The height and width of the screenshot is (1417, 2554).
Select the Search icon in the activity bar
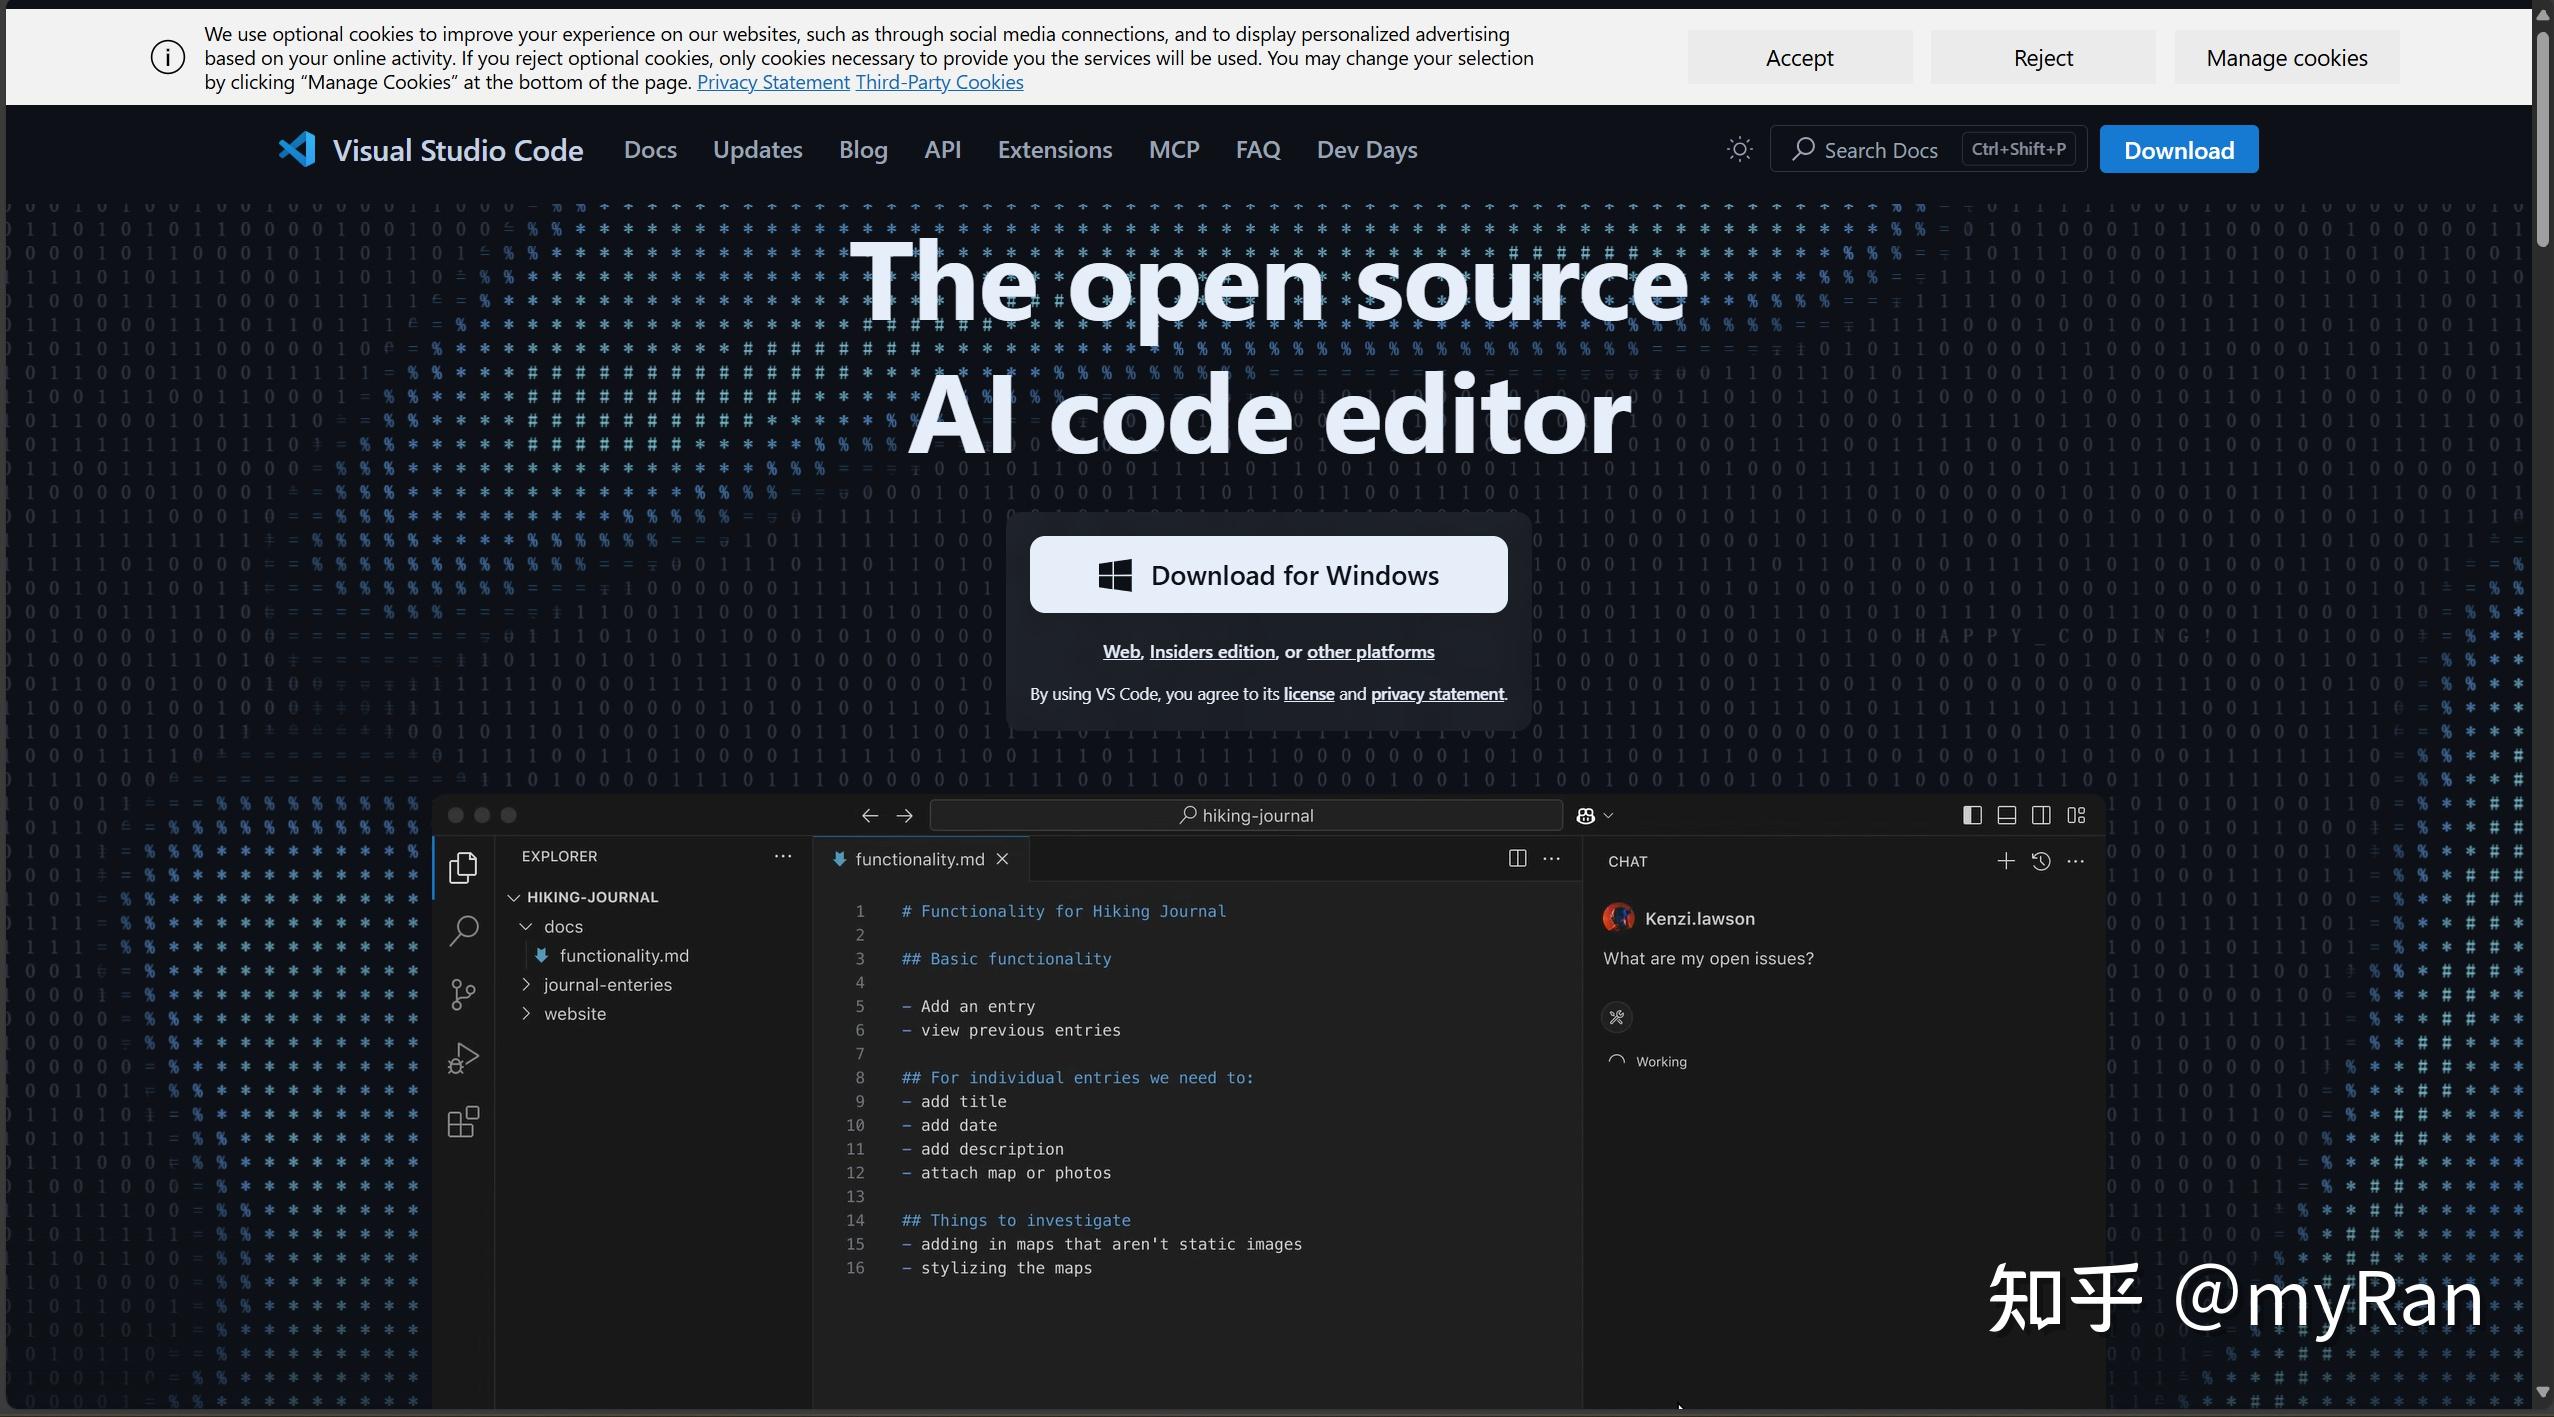[x=463, y=930]
